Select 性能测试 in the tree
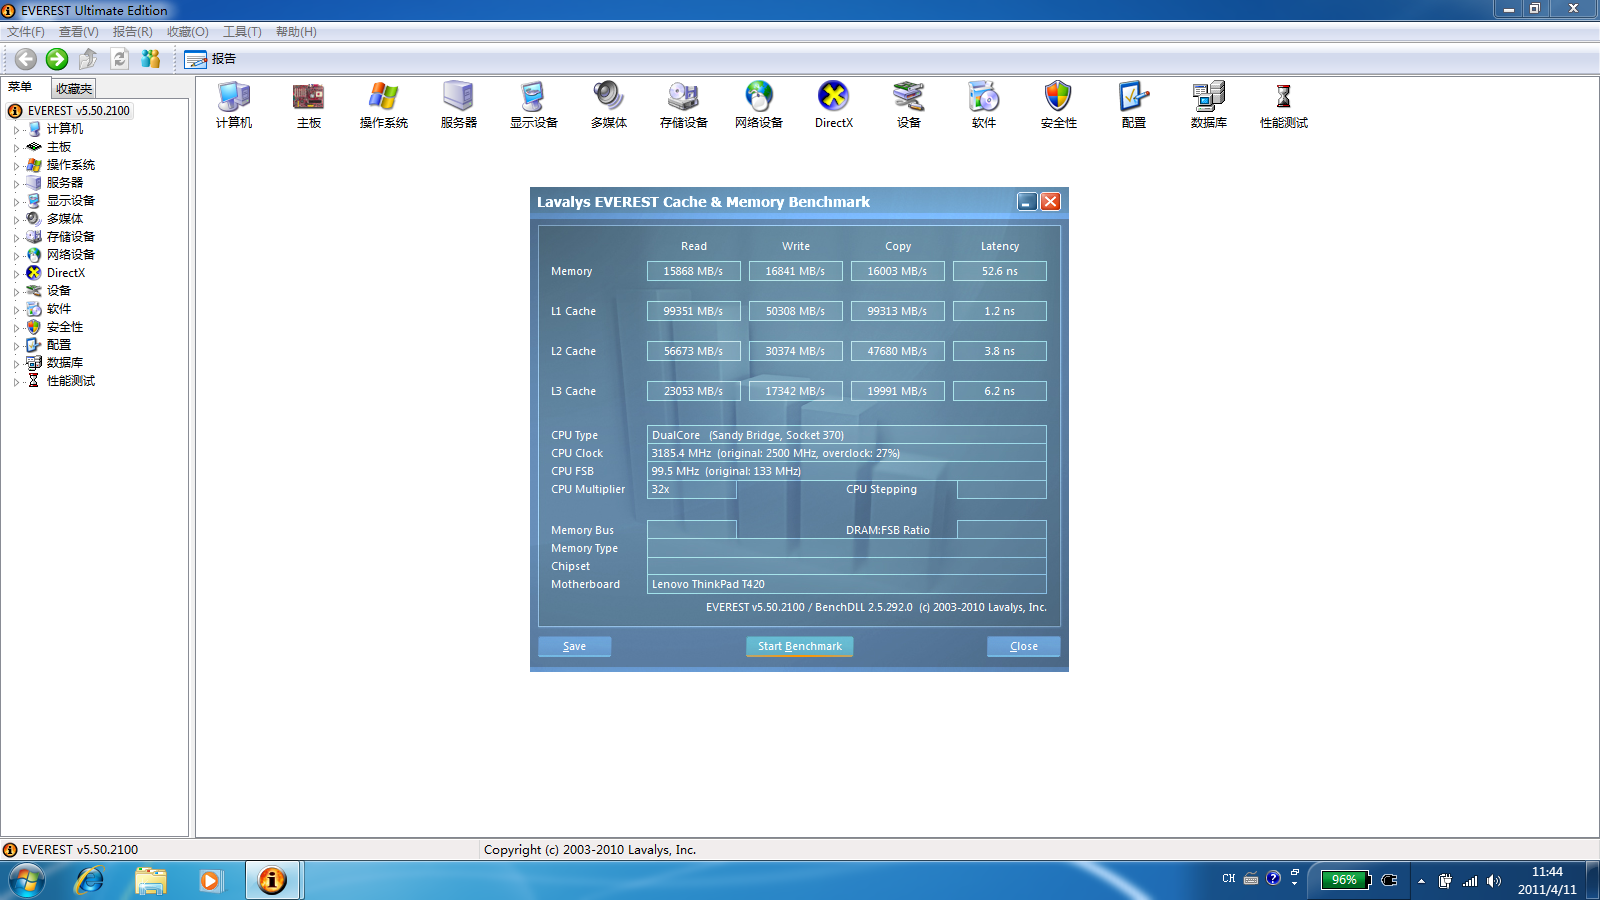The image size is (1600, 900). pyautogui.click(x=71, y=381)
